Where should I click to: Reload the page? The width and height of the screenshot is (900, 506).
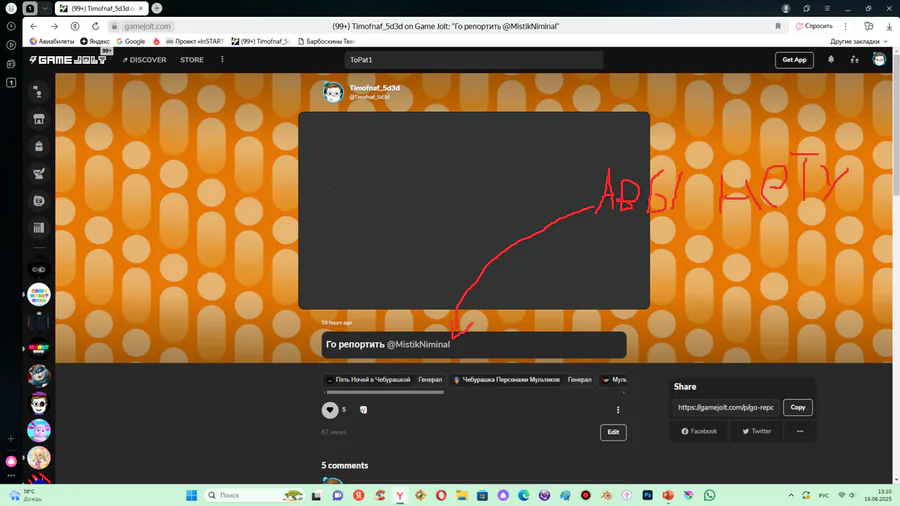click(95, 26)
